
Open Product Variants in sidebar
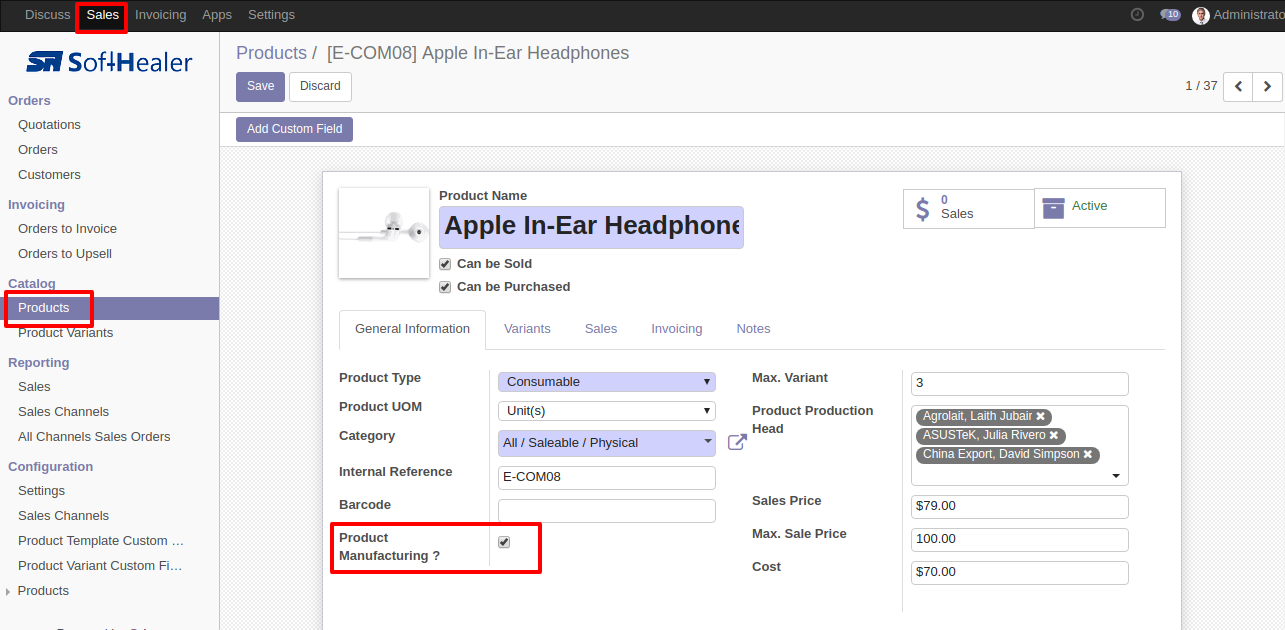(65, 333)
